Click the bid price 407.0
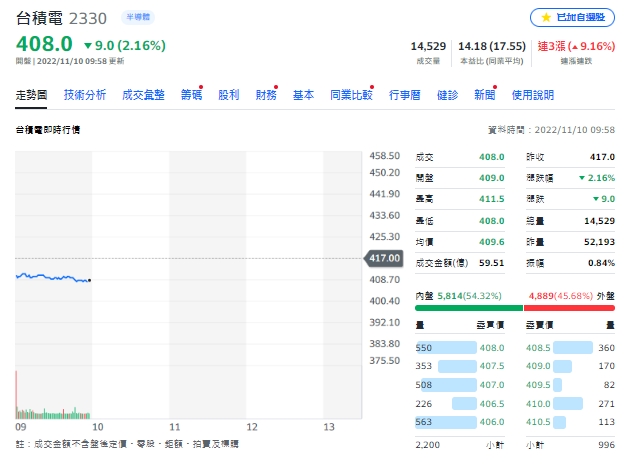Screen dimensions: 631x467 [492, 385]
